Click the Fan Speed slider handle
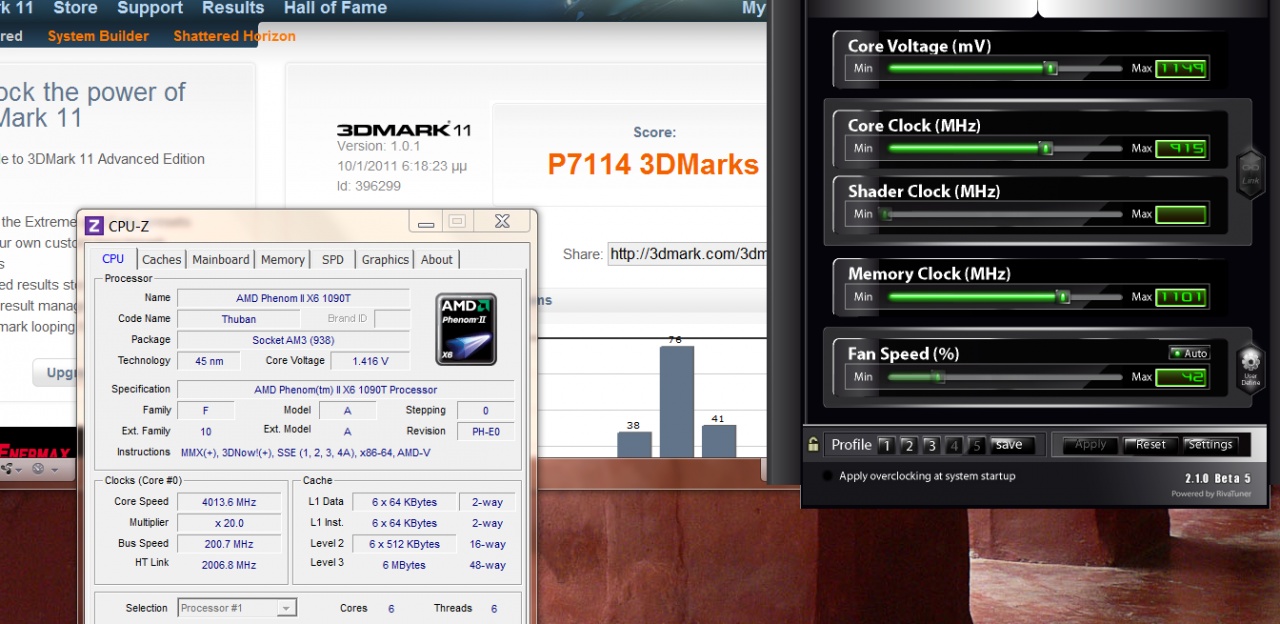This screenshot has height=624, width=1280. [937, 377]
